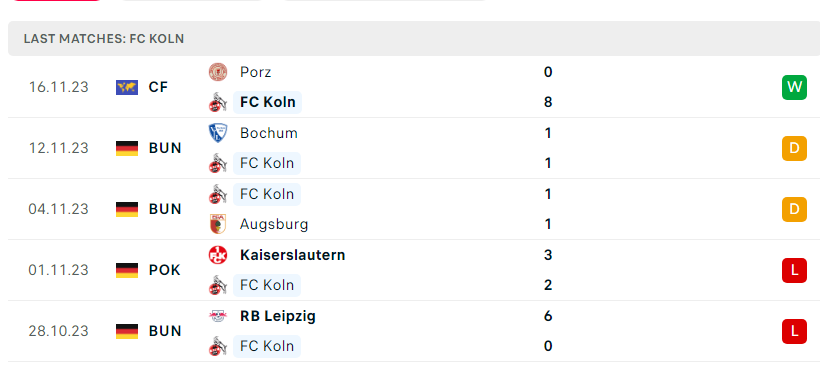This screenshot has width=820, height=373.
Task: Click the Bochum team crest icon
Action: [218, 133]
